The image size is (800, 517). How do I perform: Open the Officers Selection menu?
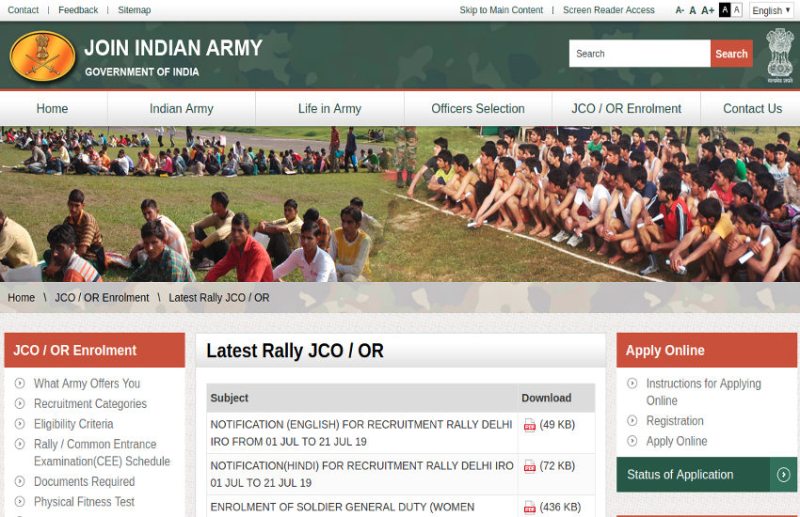[478, 109]
